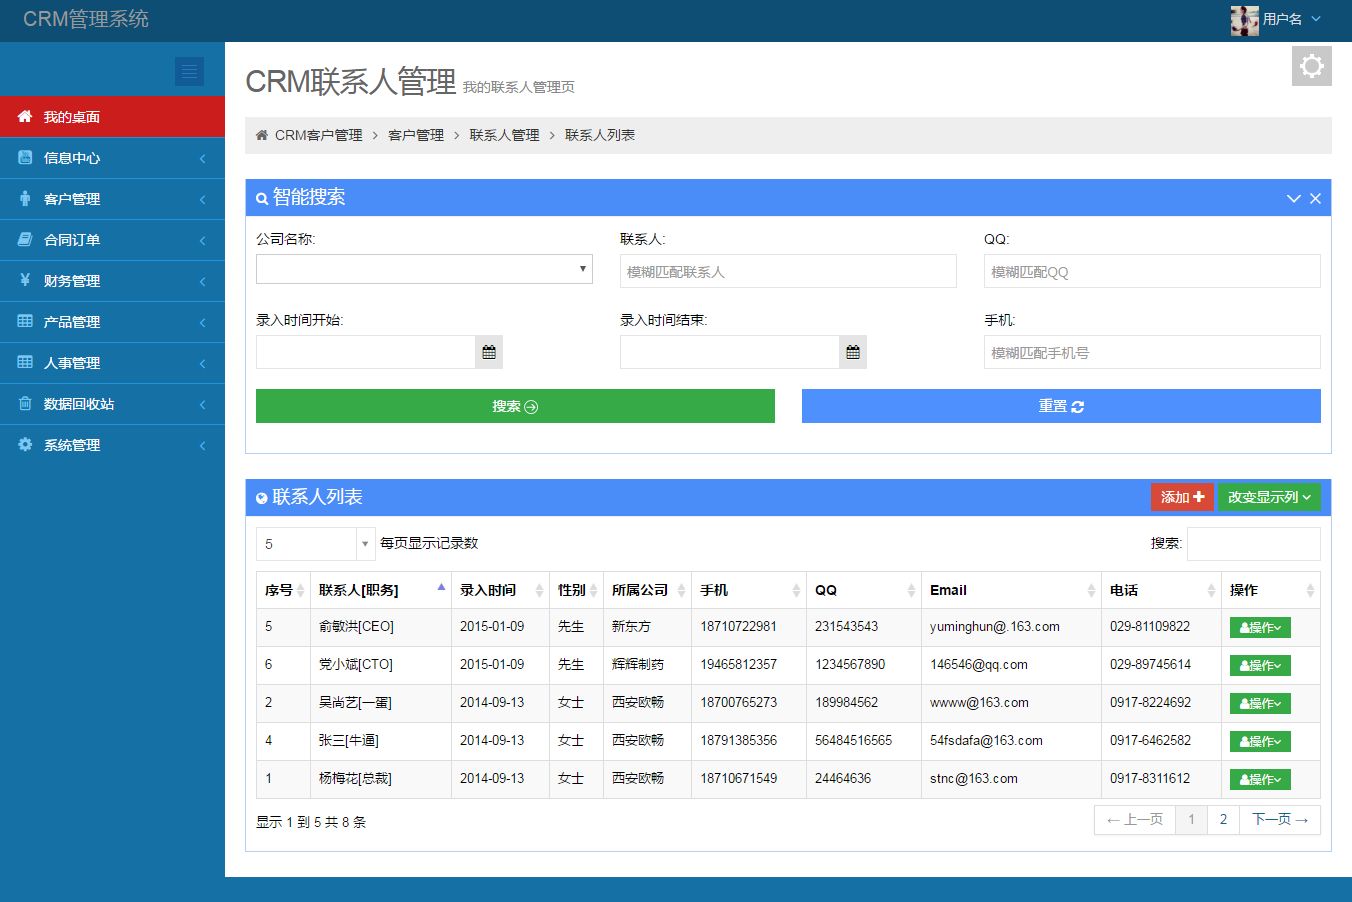Click the green 搜索 button

[x=515, y=406]
